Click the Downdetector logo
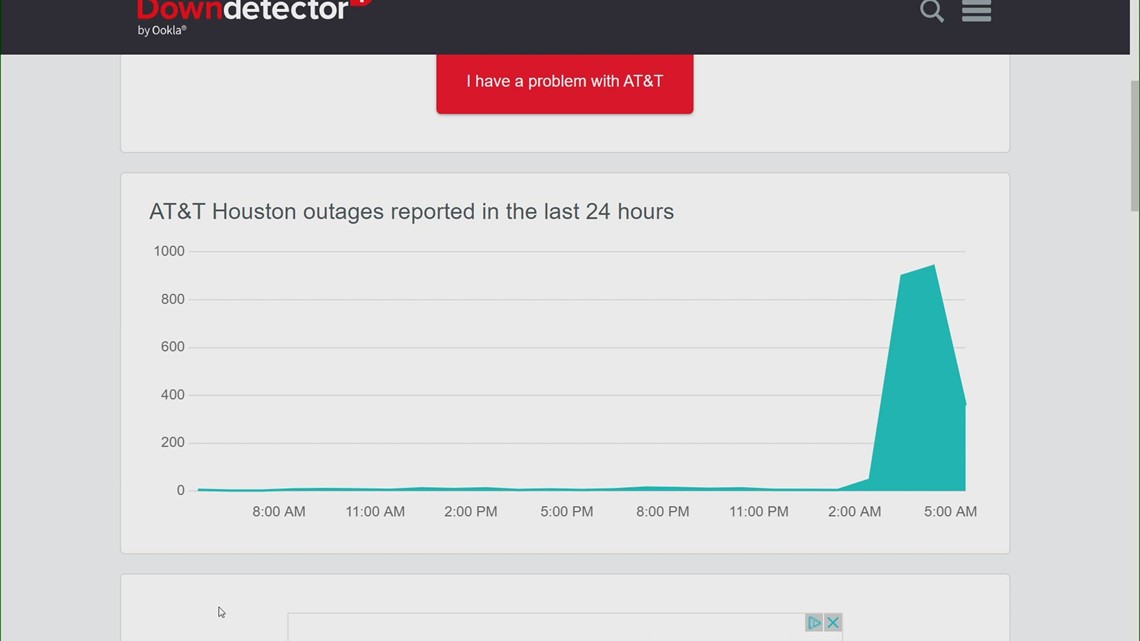This screenshot has height=641, width=1140. coord(254,10)
